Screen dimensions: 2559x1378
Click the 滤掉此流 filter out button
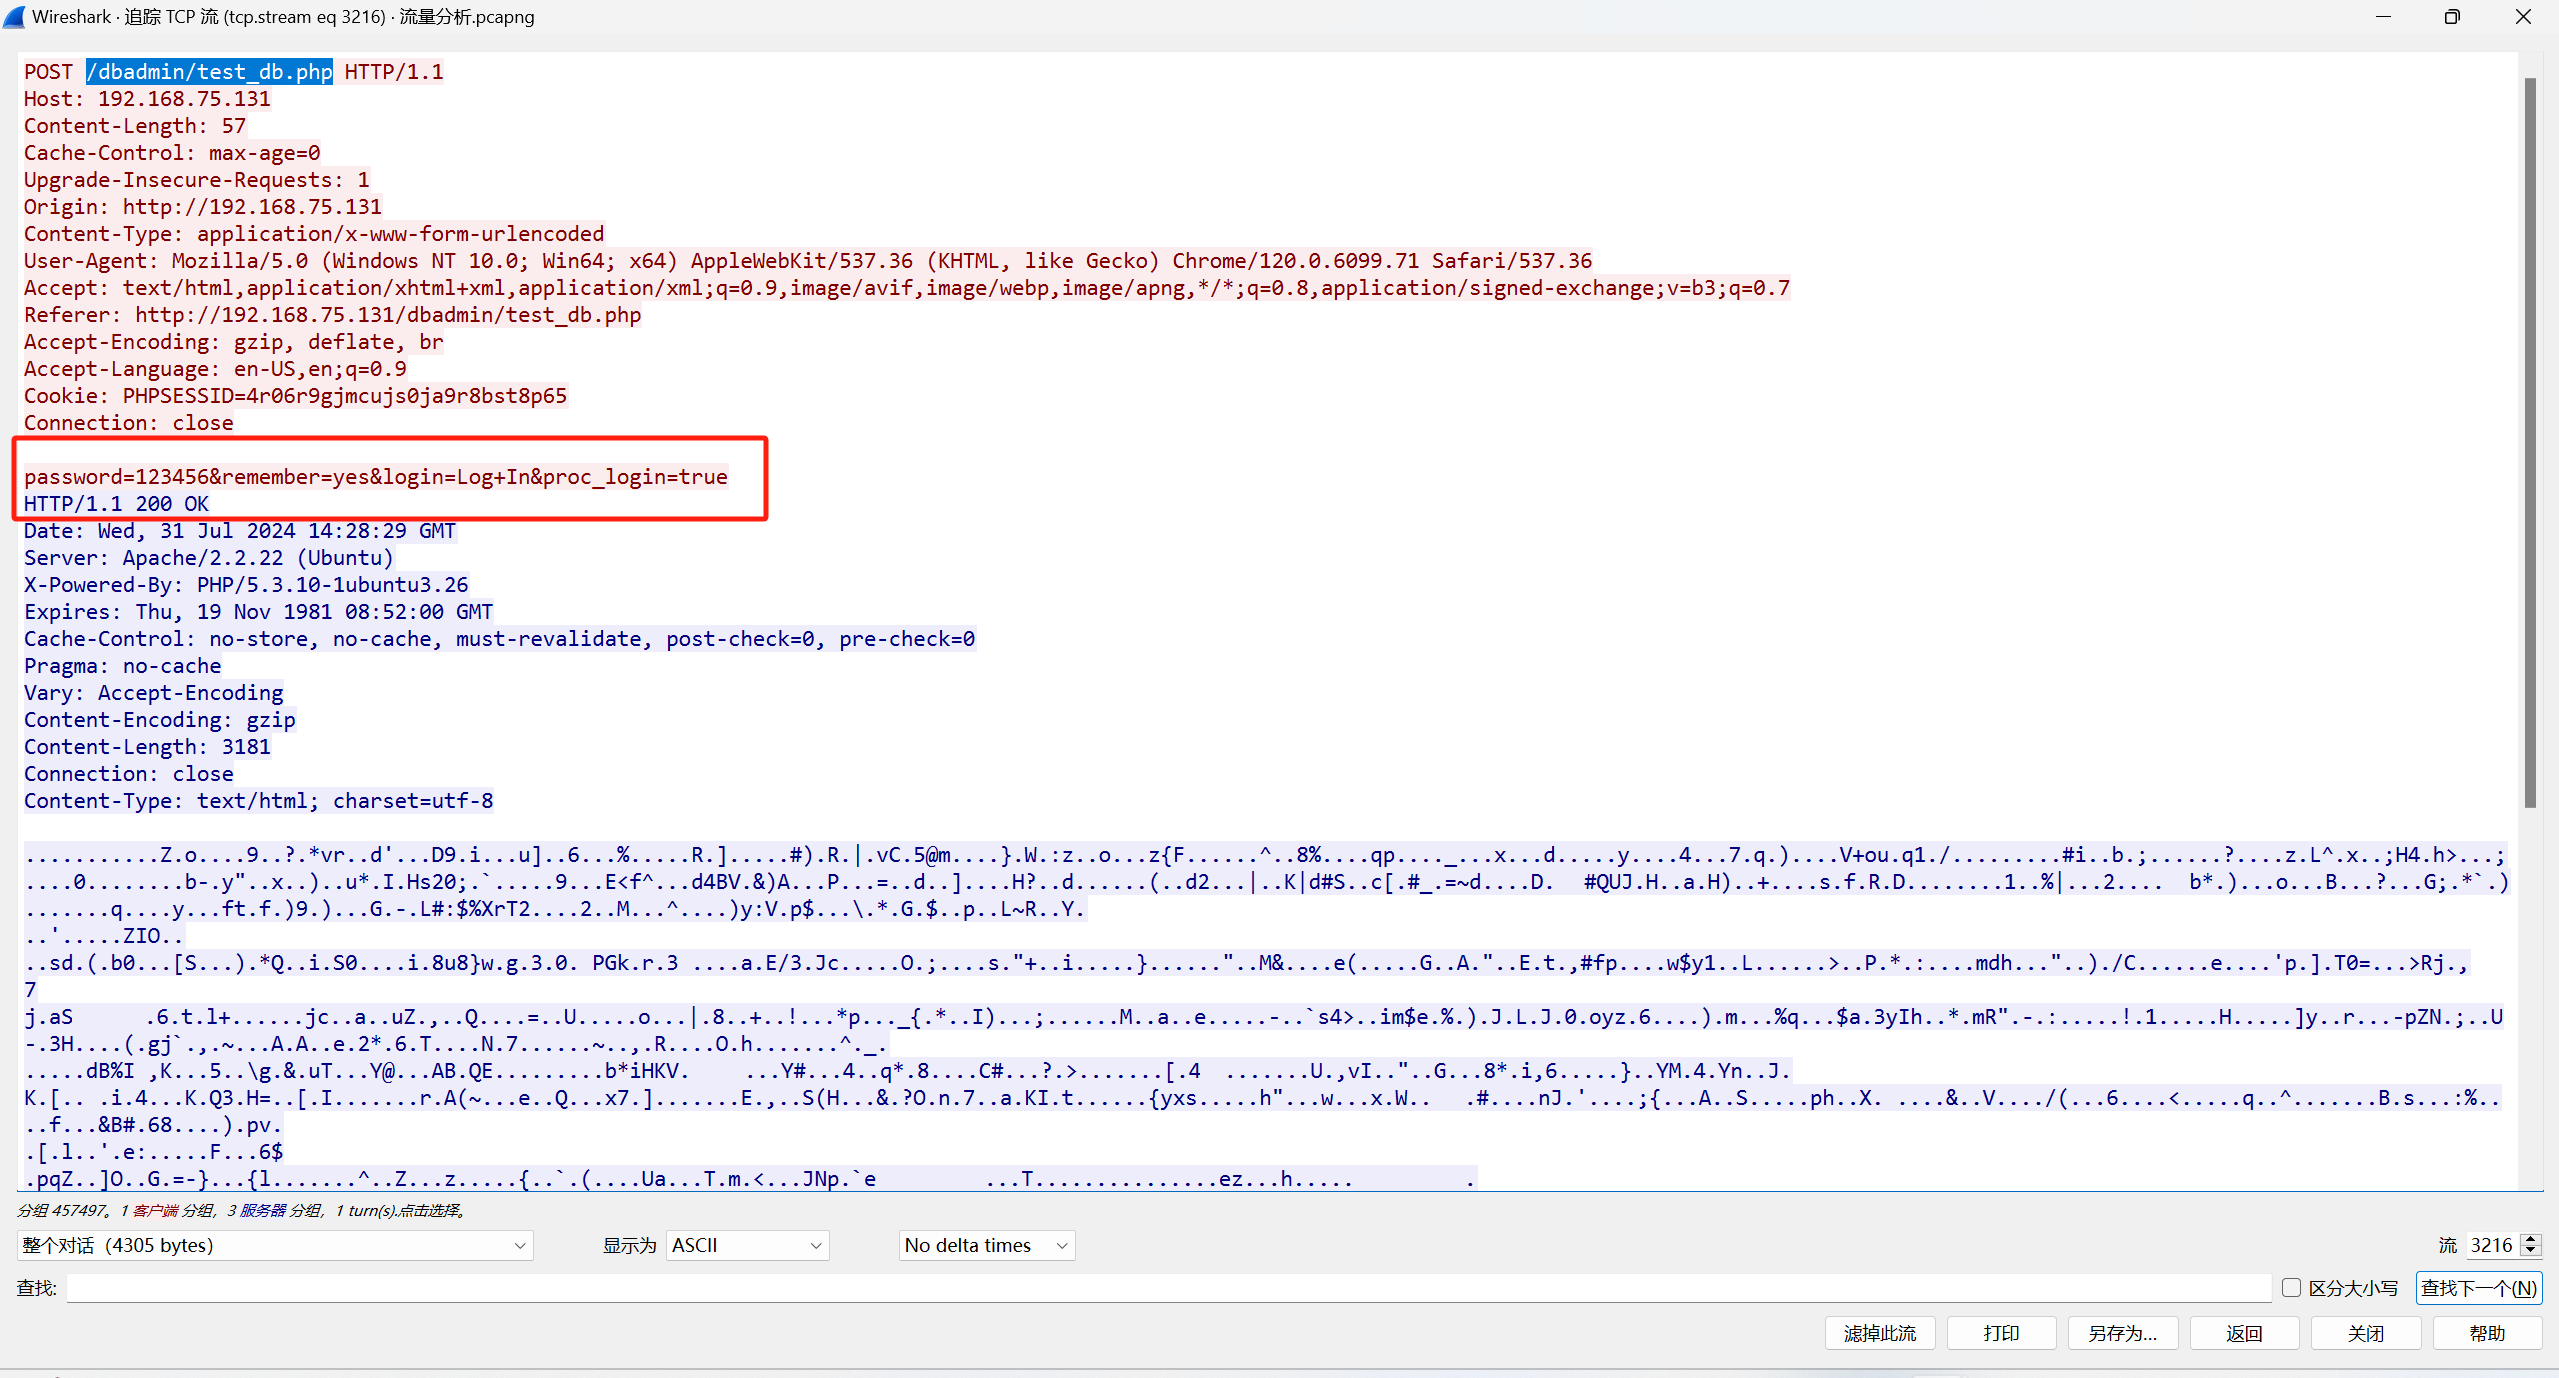click(x=1879, y=1333)
